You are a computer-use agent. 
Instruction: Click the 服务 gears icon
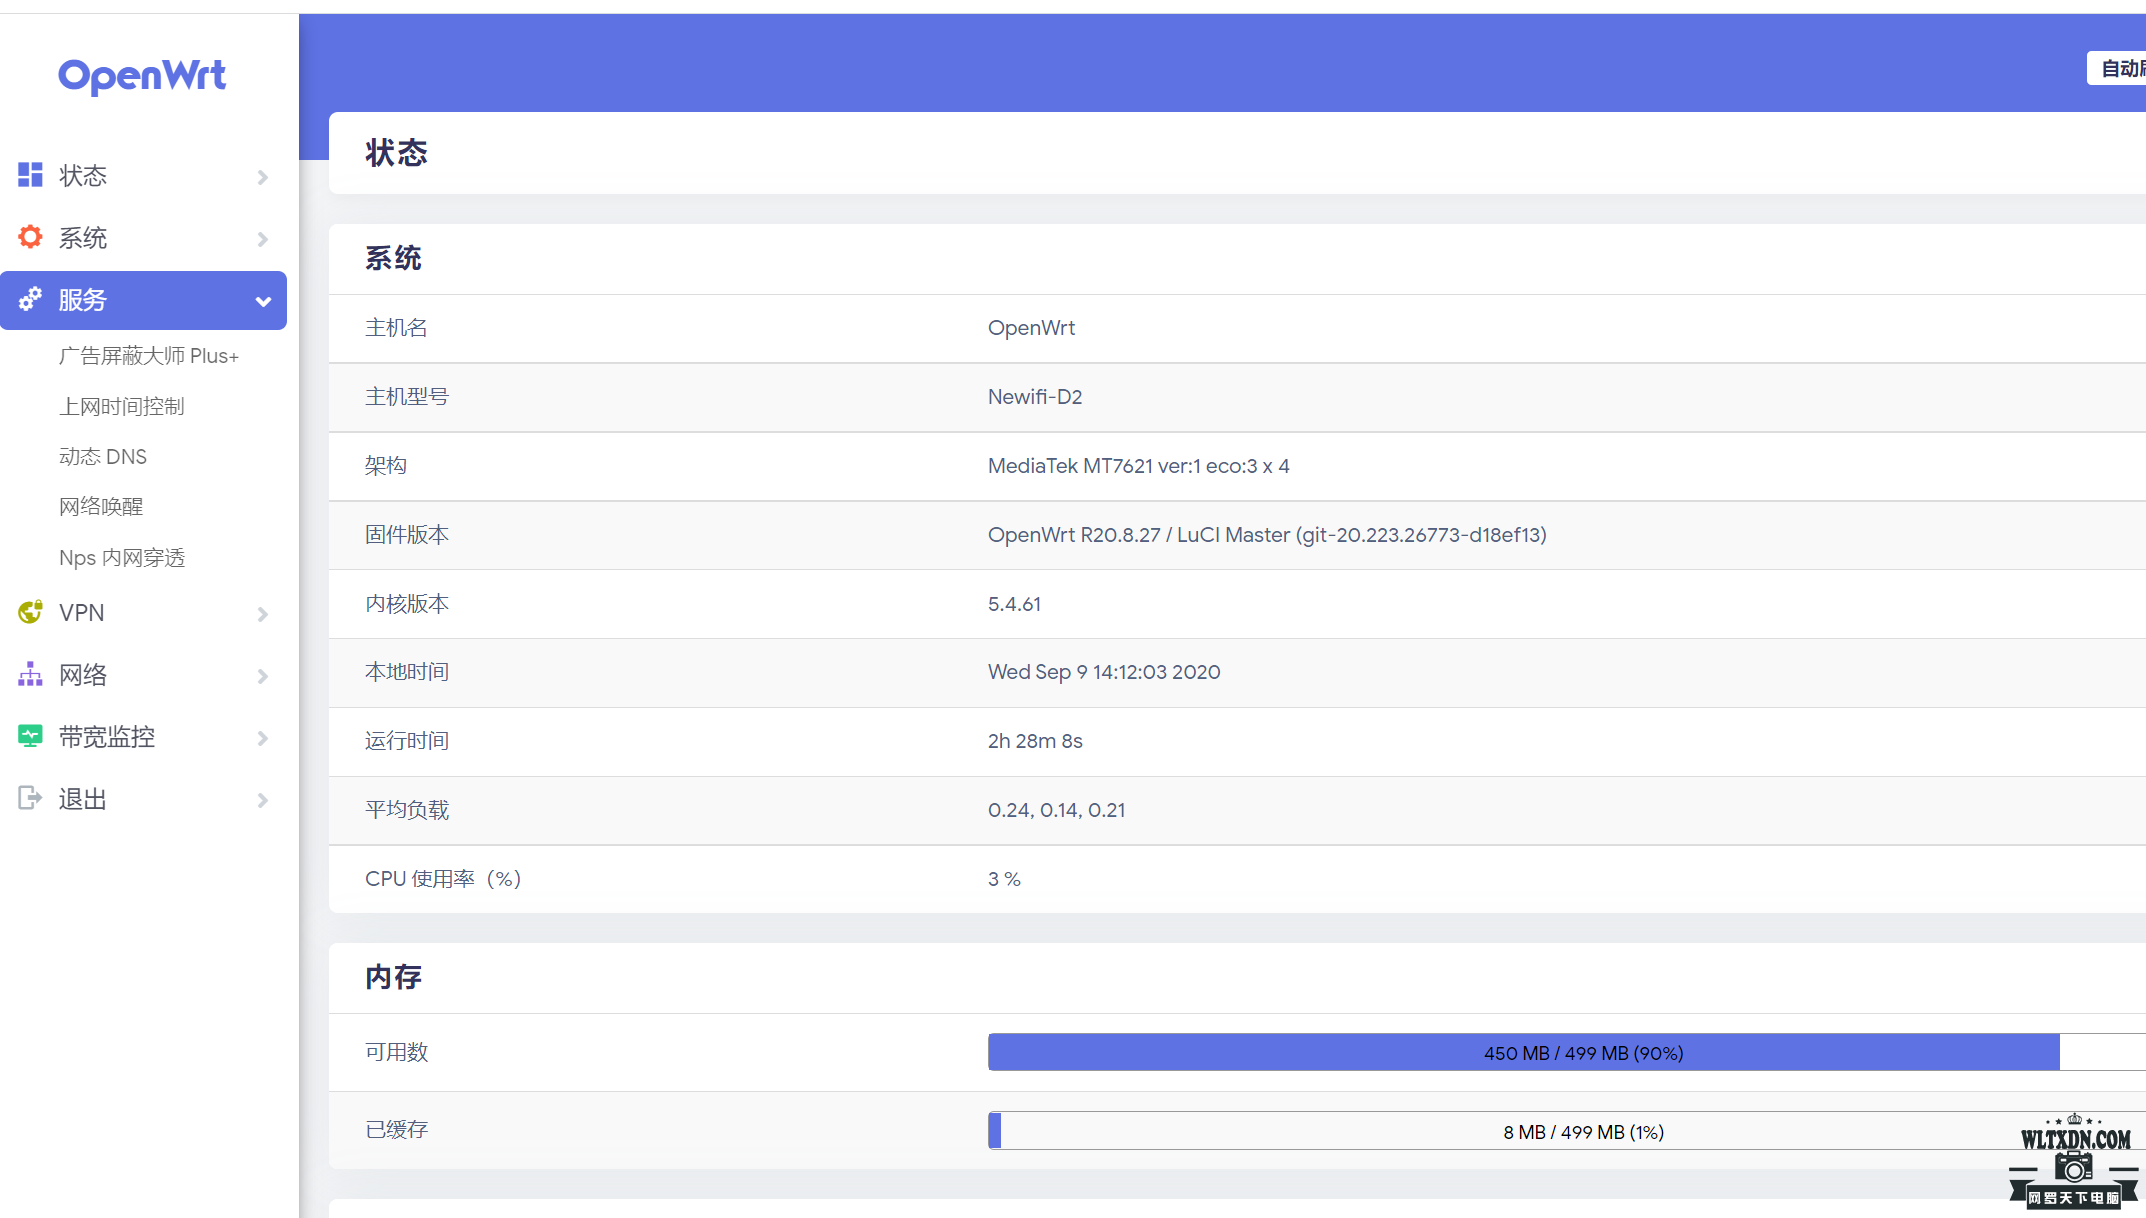tap(30, 299)
